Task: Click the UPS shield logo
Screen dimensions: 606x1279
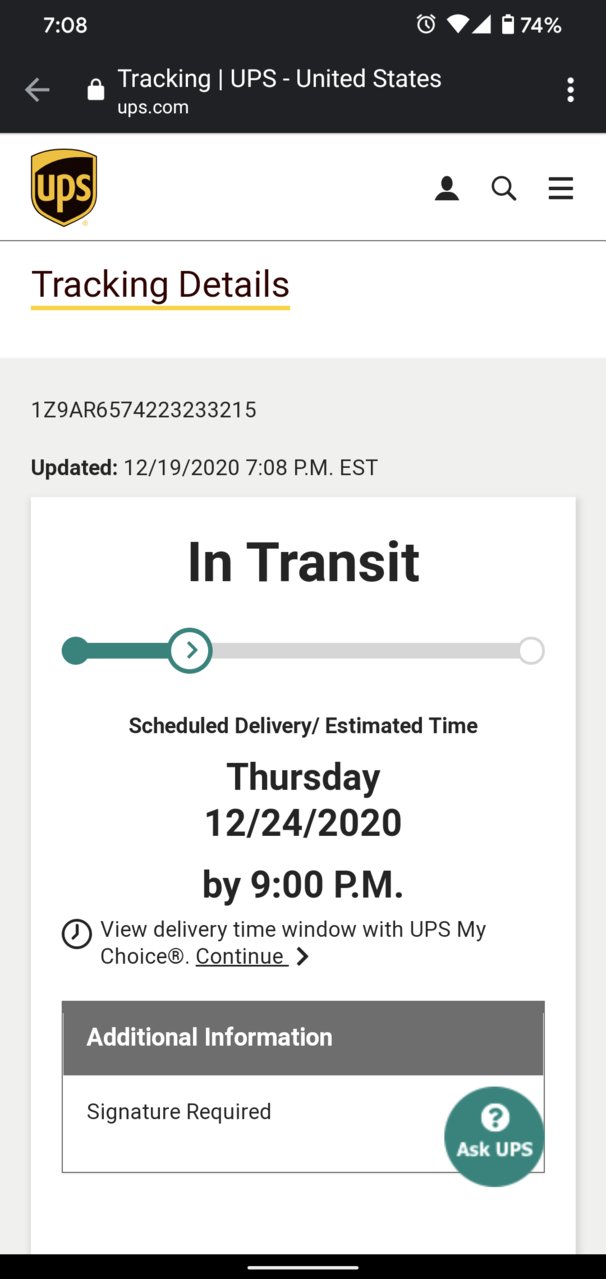Action: pos(64,187)
